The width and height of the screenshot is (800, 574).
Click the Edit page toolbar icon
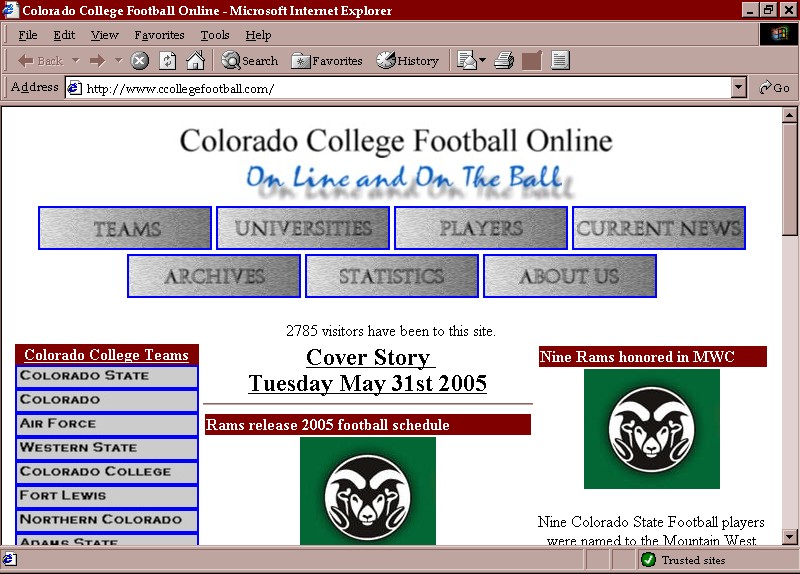pyautogui.click(x=531, y=61)
